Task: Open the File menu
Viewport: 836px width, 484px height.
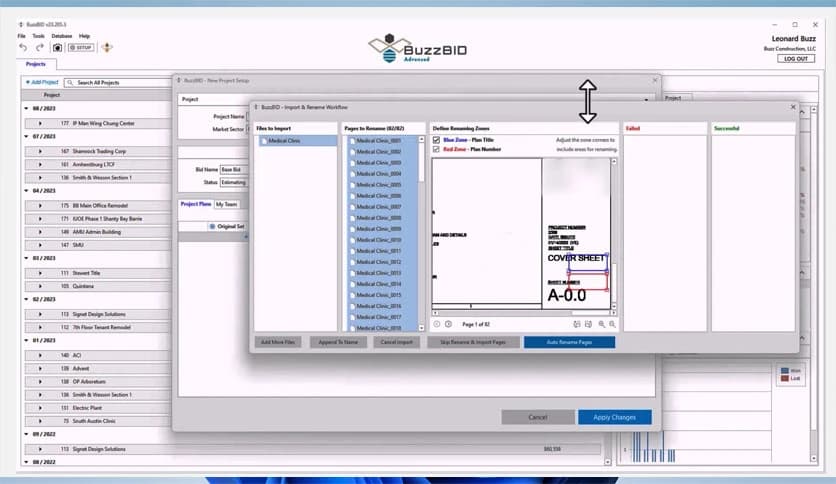Action: pos(21,36)
